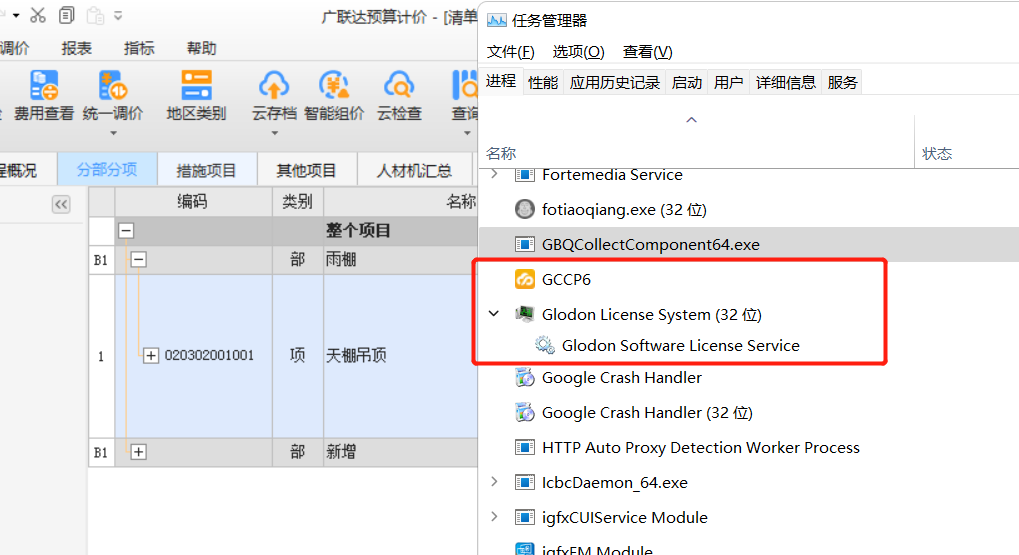Select the 雨棚 name cell
This screenshot has height=555, width=1019.
(x=400, y=259)
